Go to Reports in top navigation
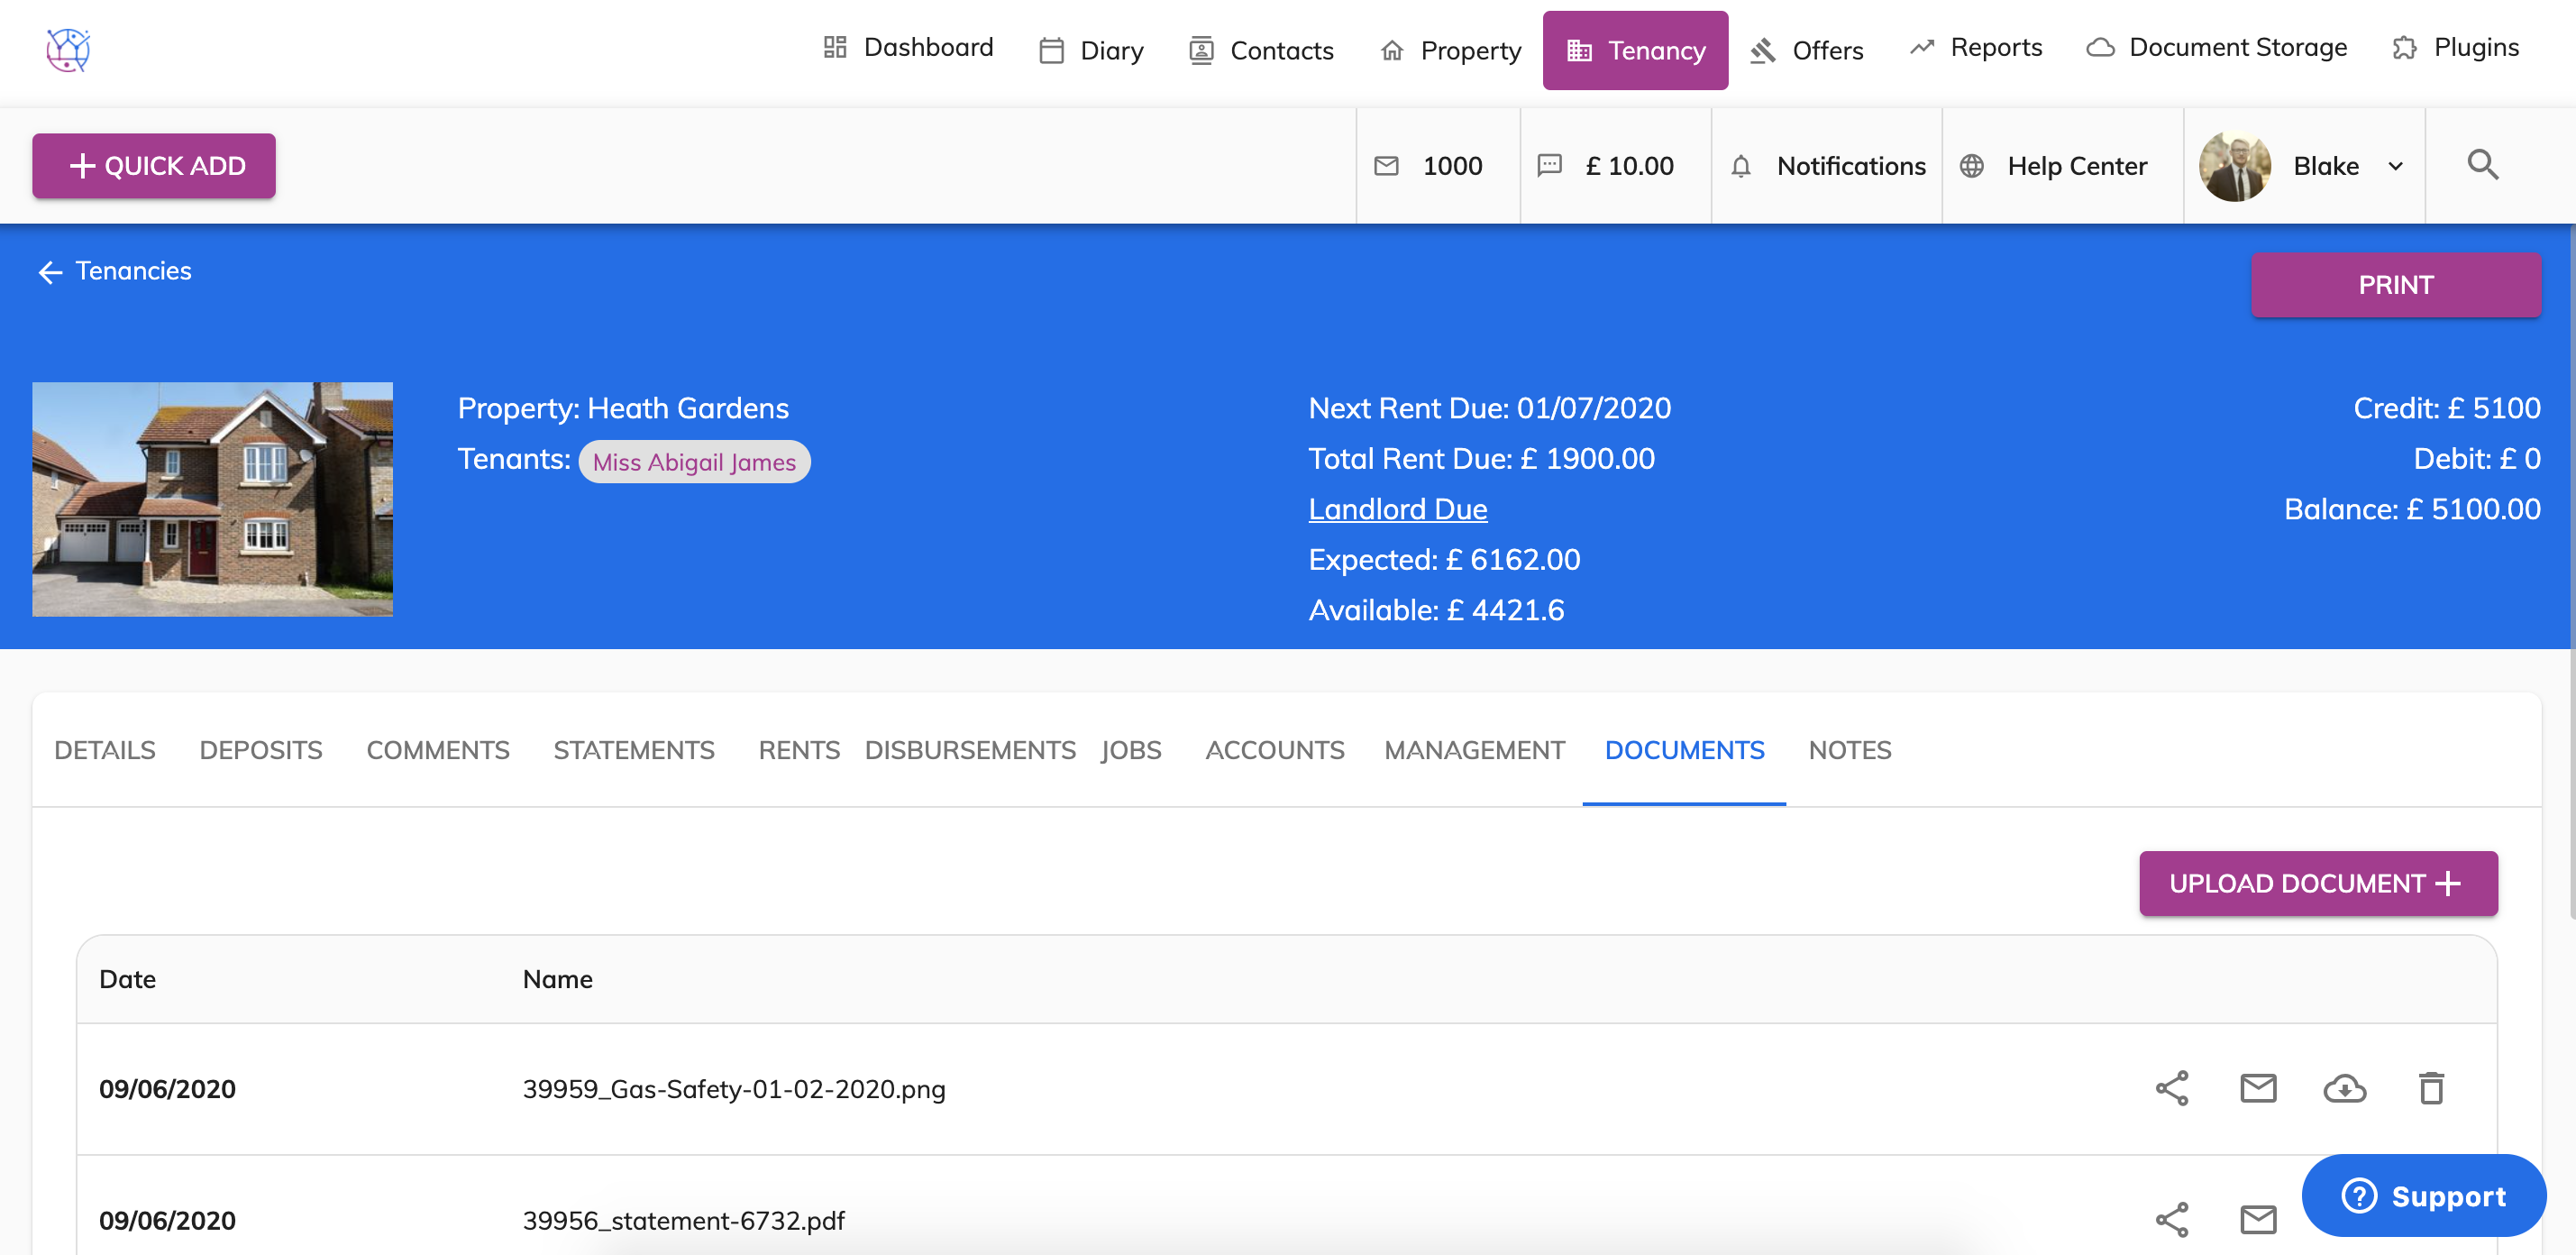This screenshot has height=1255, width=2576. (1975, 48)
